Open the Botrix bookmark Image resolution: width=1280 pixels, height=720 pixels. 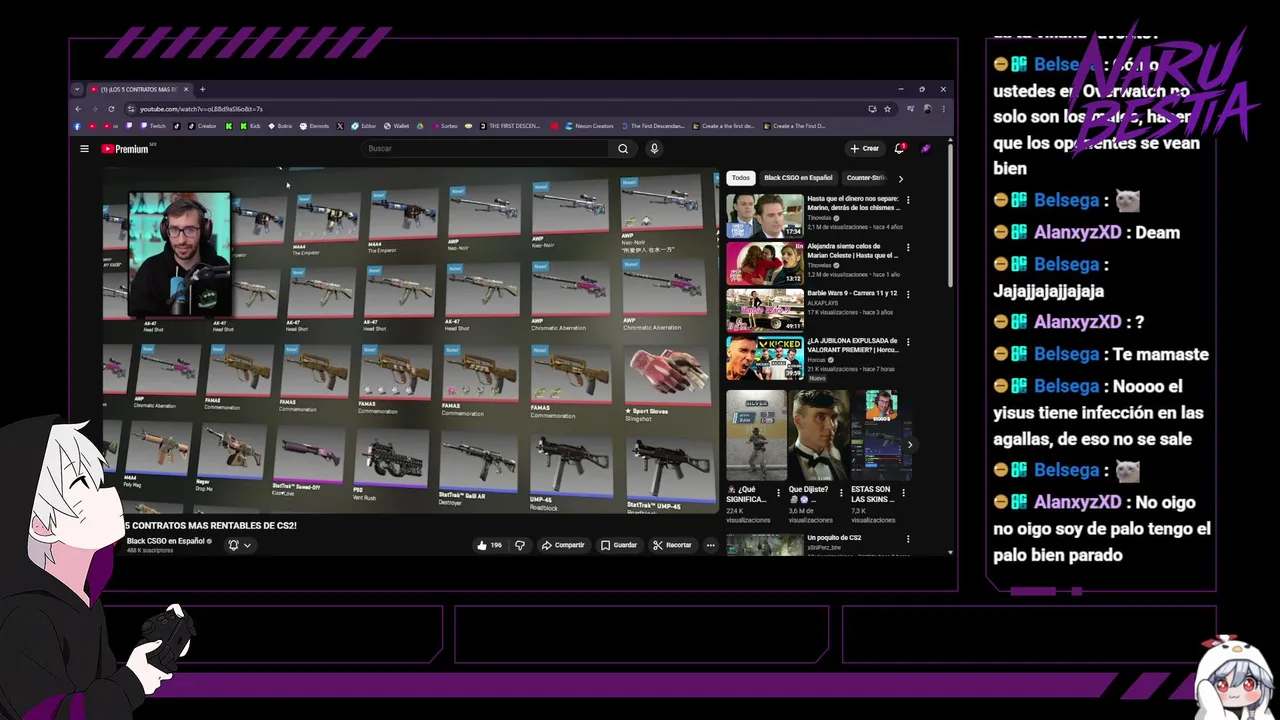tap(280, 126)
